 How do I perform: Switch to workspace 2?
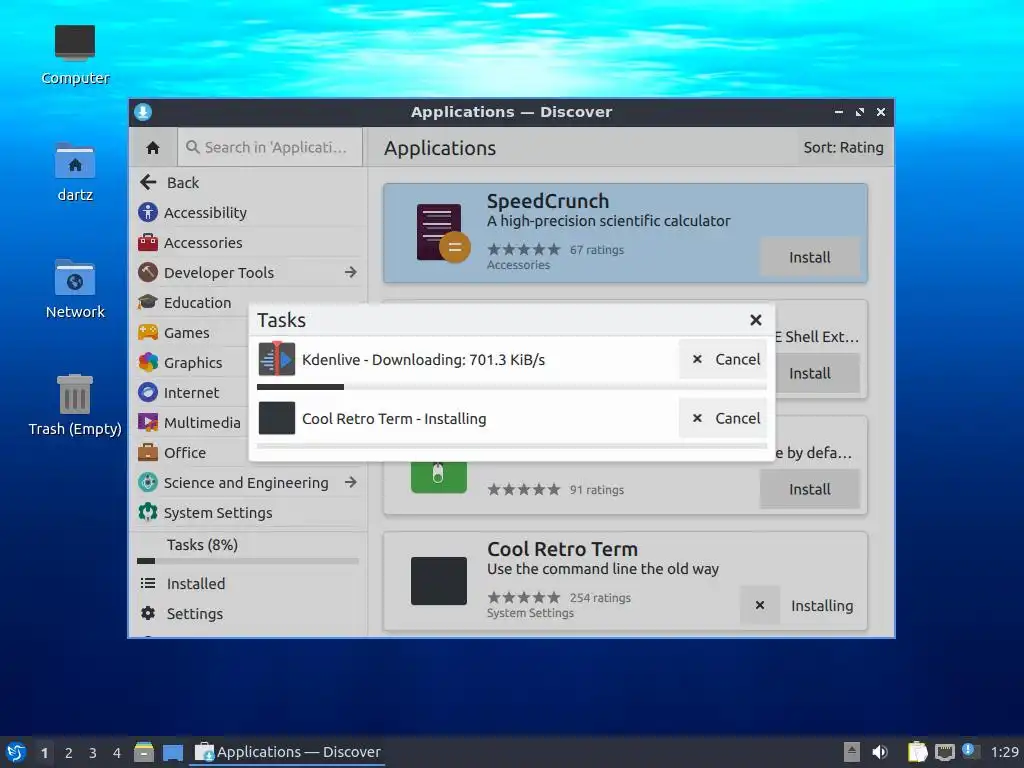tap(69, 753)
